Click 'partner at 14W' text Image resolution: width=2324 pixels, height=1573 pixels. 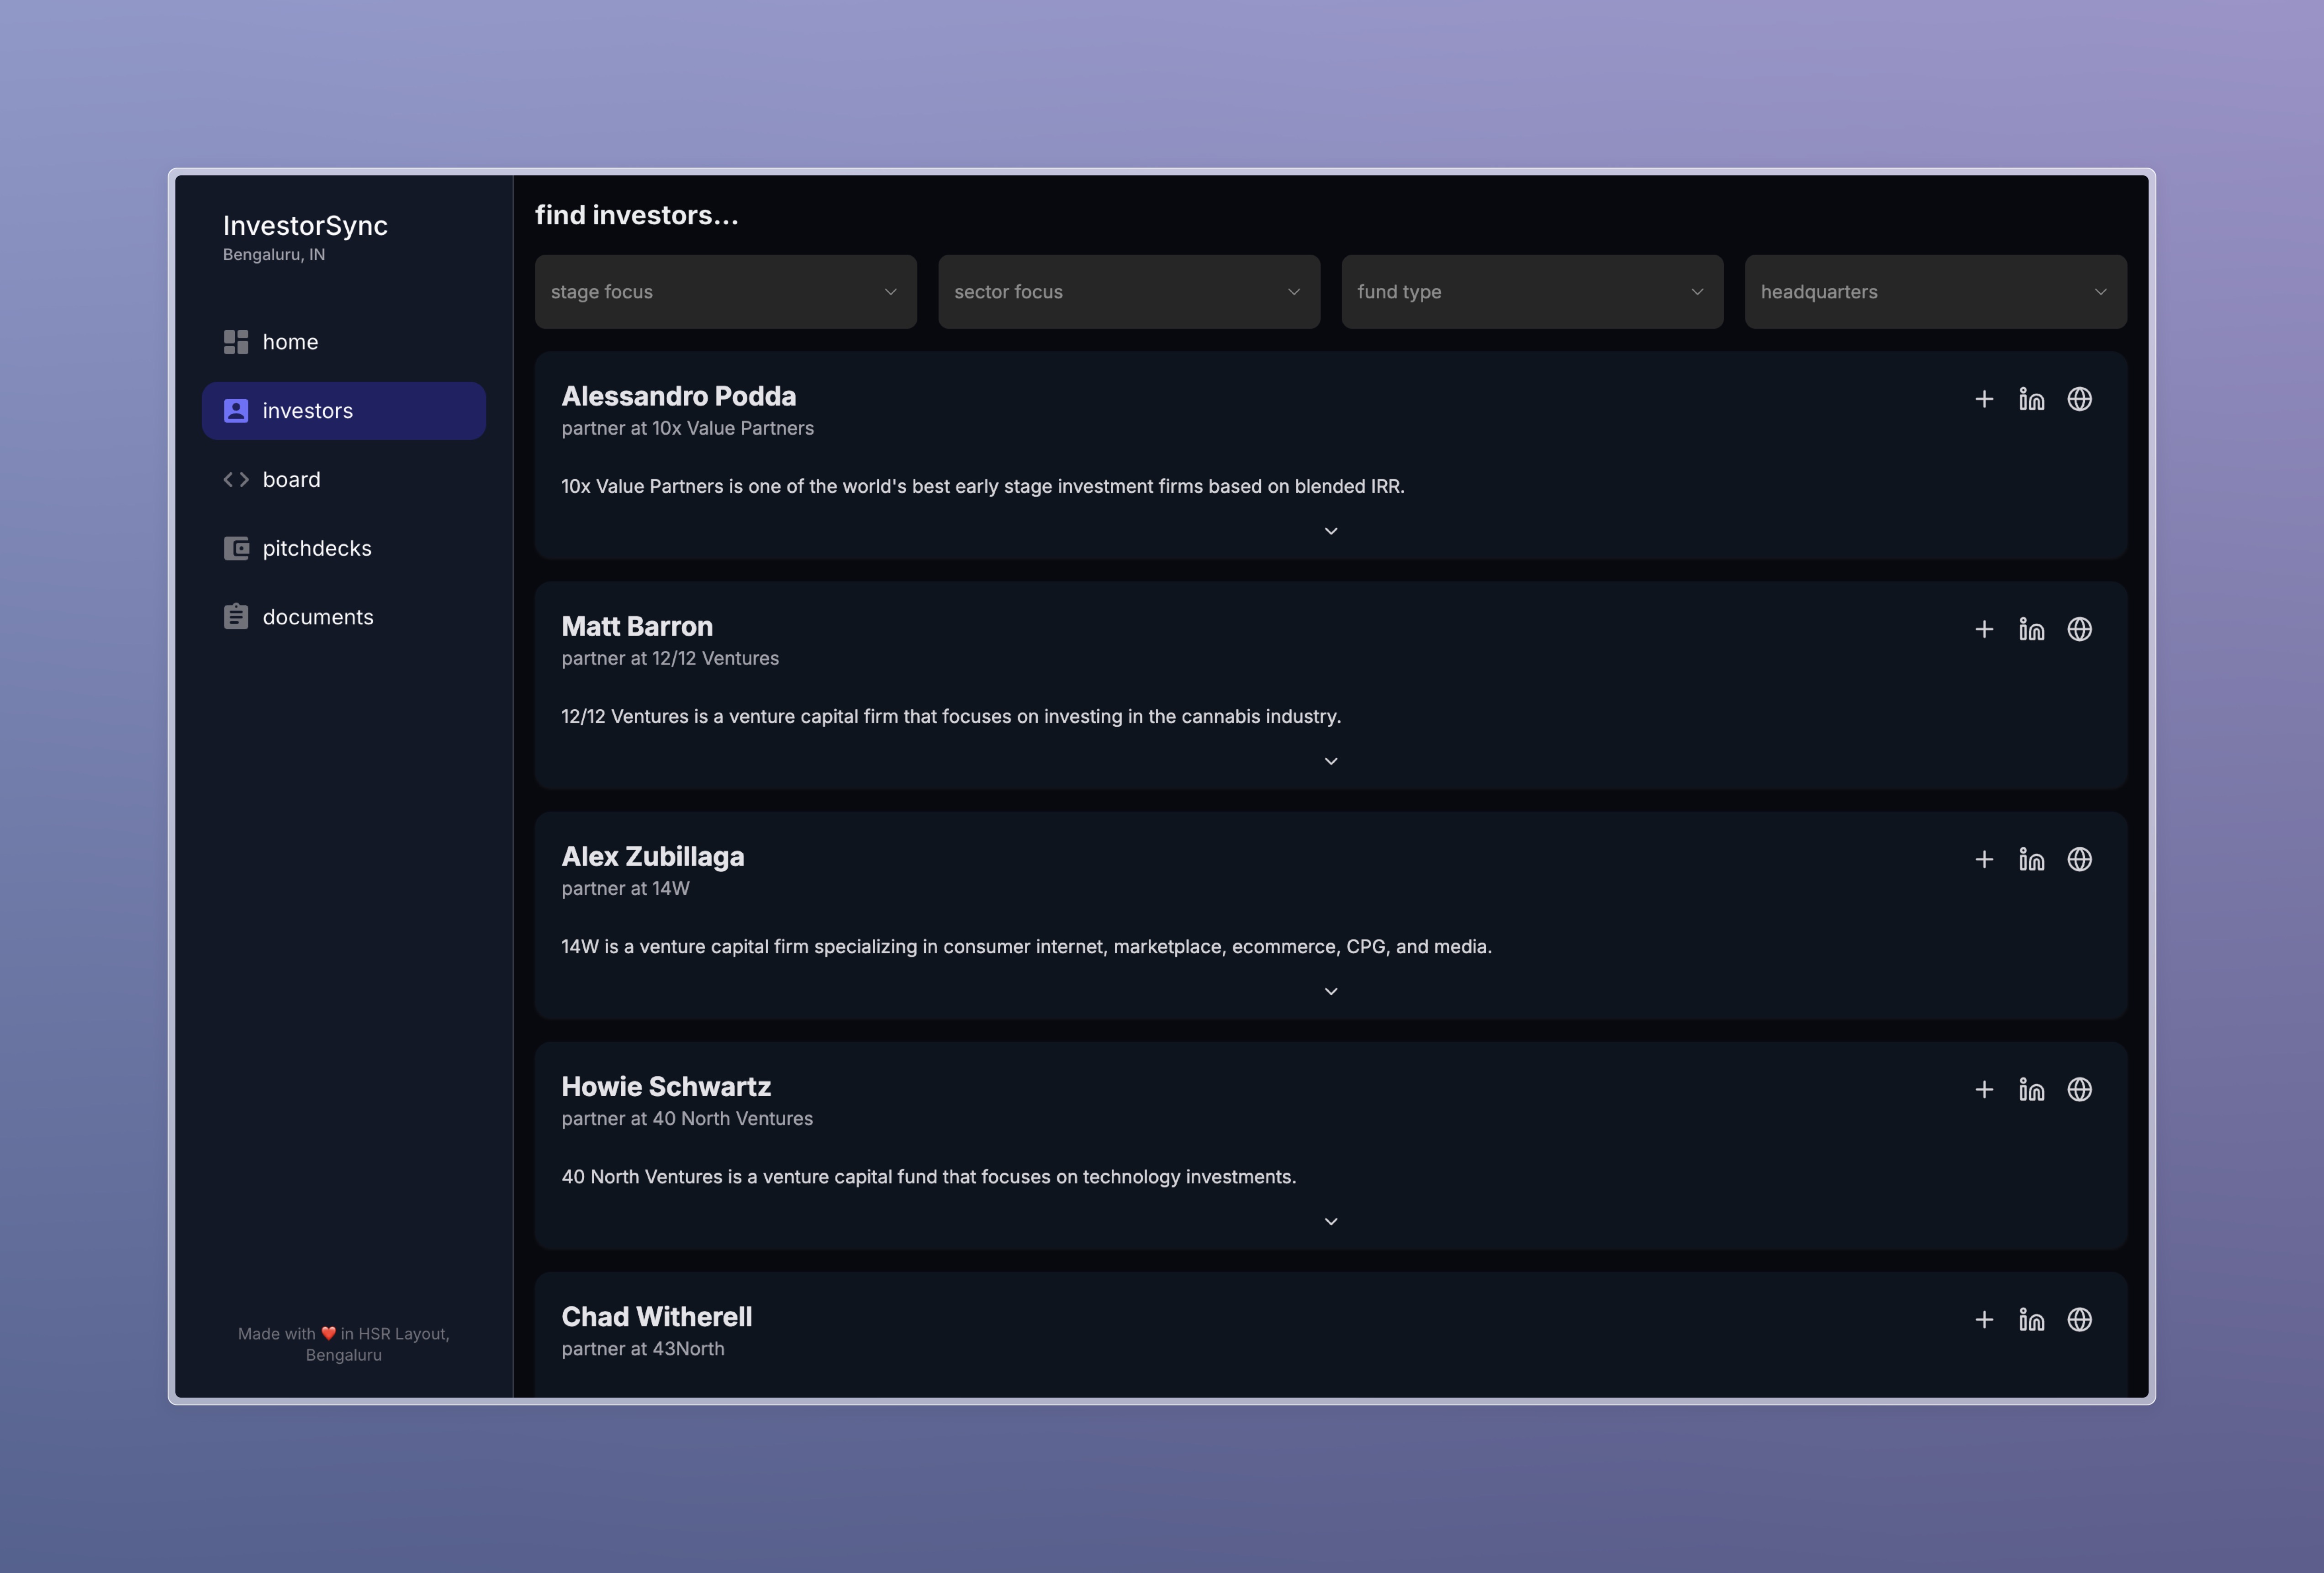(x=626, y=888)
